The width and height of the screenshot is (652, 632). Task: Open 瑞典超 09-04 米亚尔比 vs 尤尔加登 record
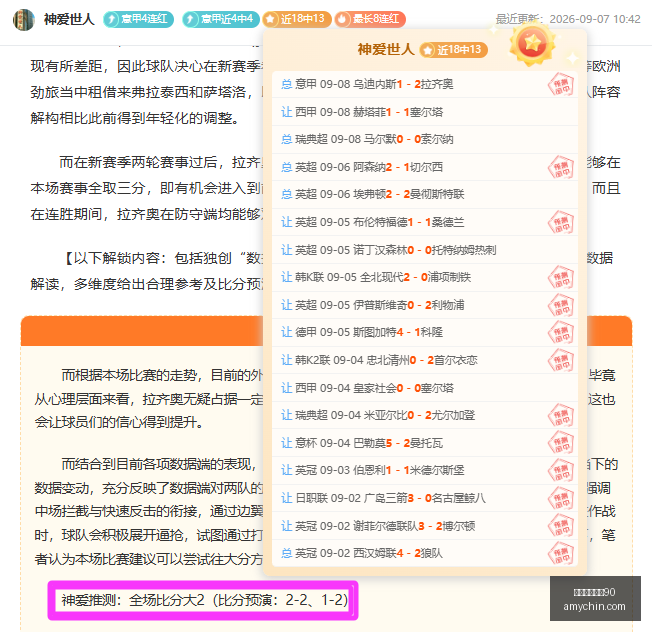[425, 415]
